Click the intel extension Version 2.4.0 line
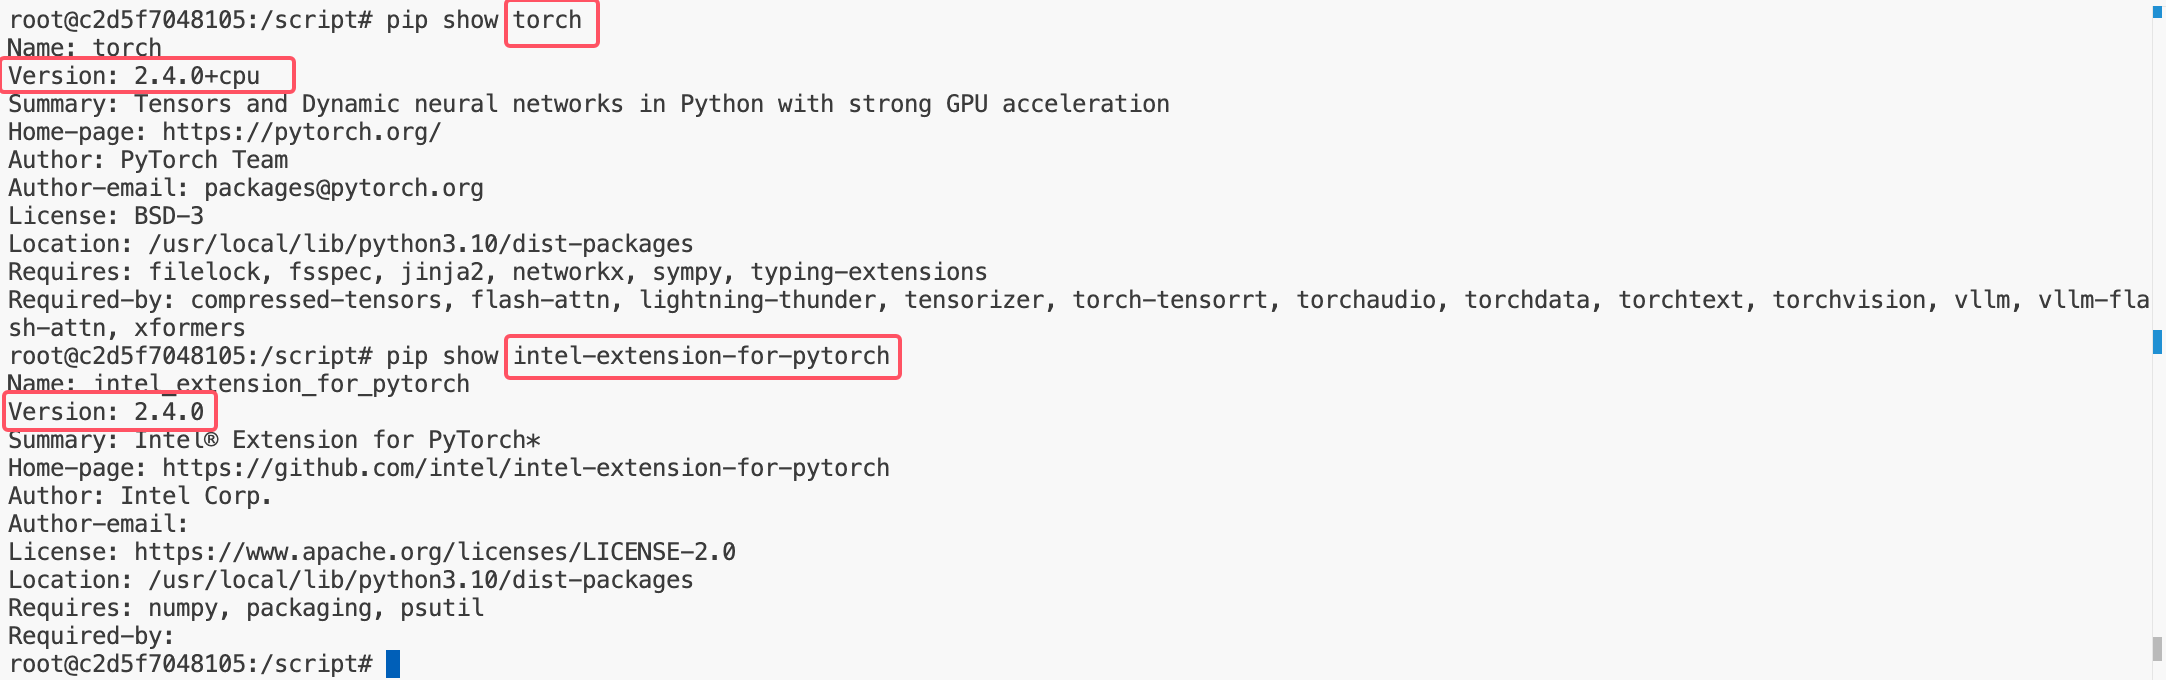Image resolution: width=2166 pixels, height=680 pixels. pyautogui.click(x=106, y=412)
